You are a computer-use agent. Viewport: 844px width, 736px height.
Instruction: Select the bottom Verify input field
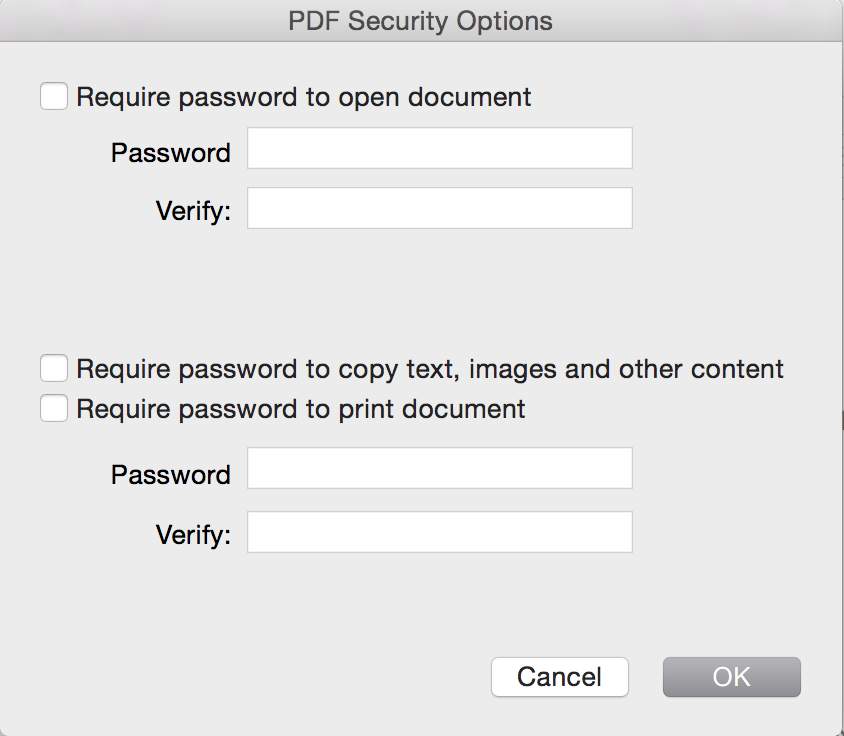point(439,532)
